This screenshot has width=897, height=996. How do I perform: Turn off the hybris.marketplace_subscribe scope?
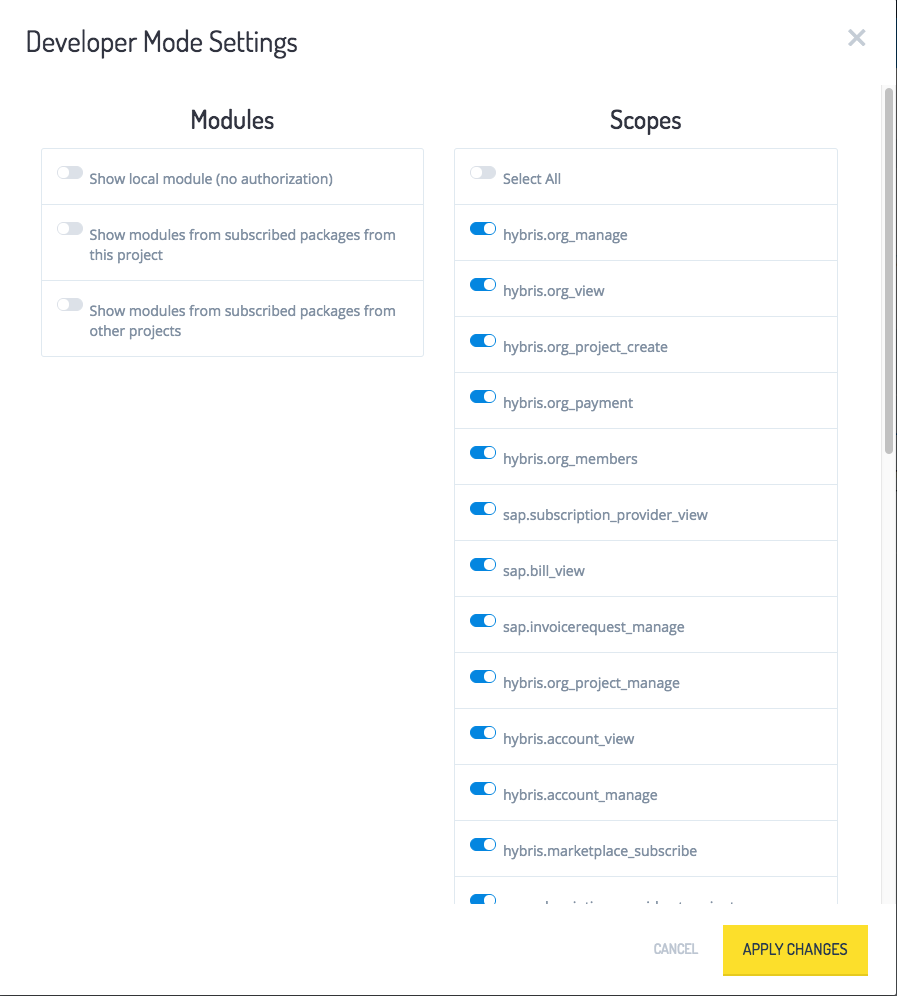482,844
